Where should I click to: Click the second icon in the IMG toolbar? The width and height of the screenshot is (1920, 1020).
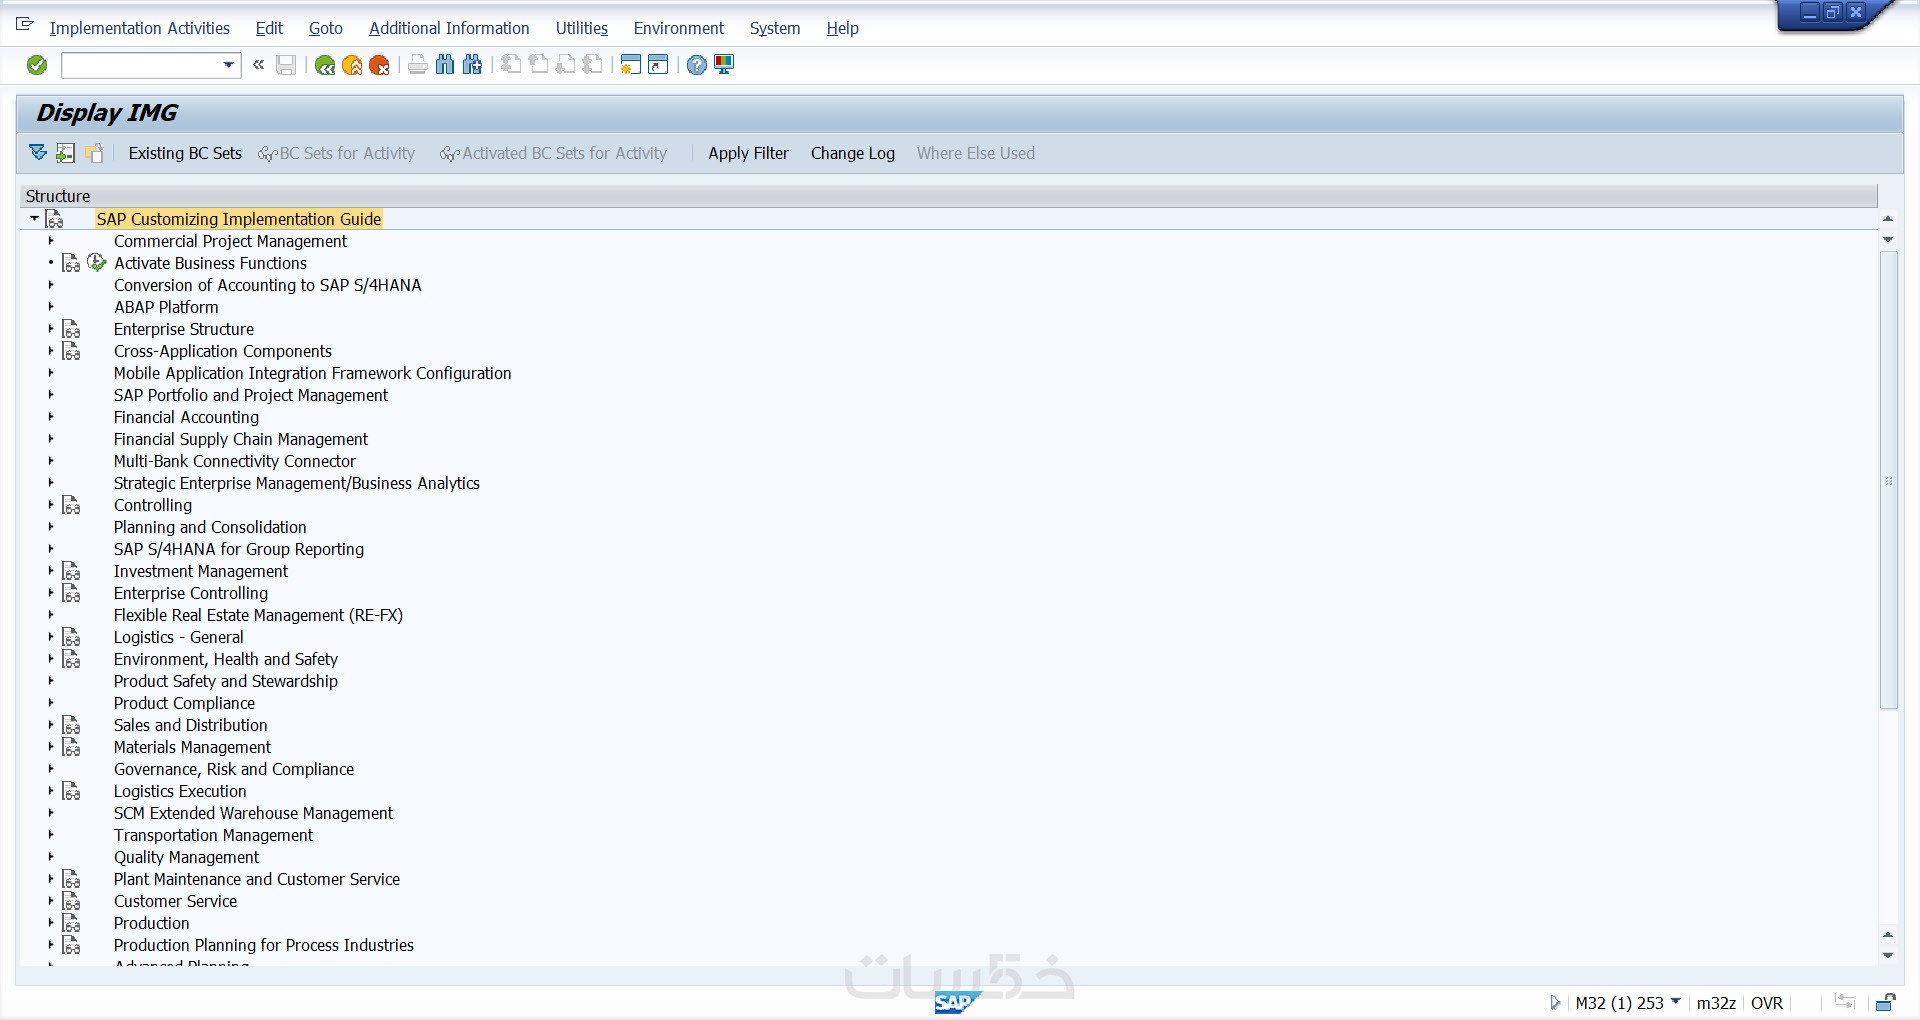click(x=65, y=153)
